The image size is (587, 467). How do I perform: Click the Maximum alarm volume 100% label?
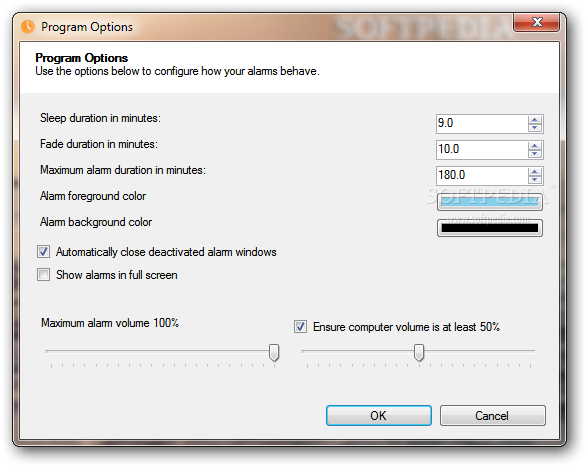[x=110, y=323]
